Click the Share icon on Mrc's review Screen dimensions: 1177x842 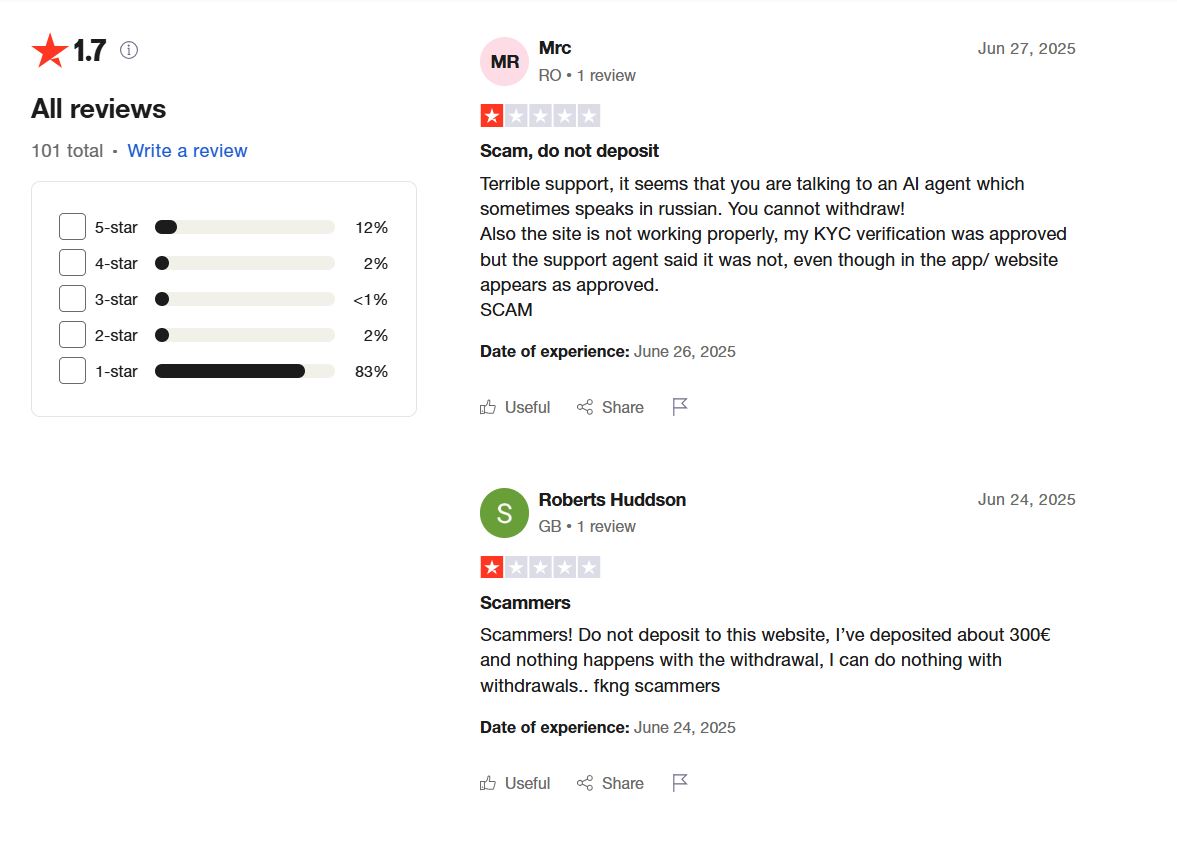point(585,407)
